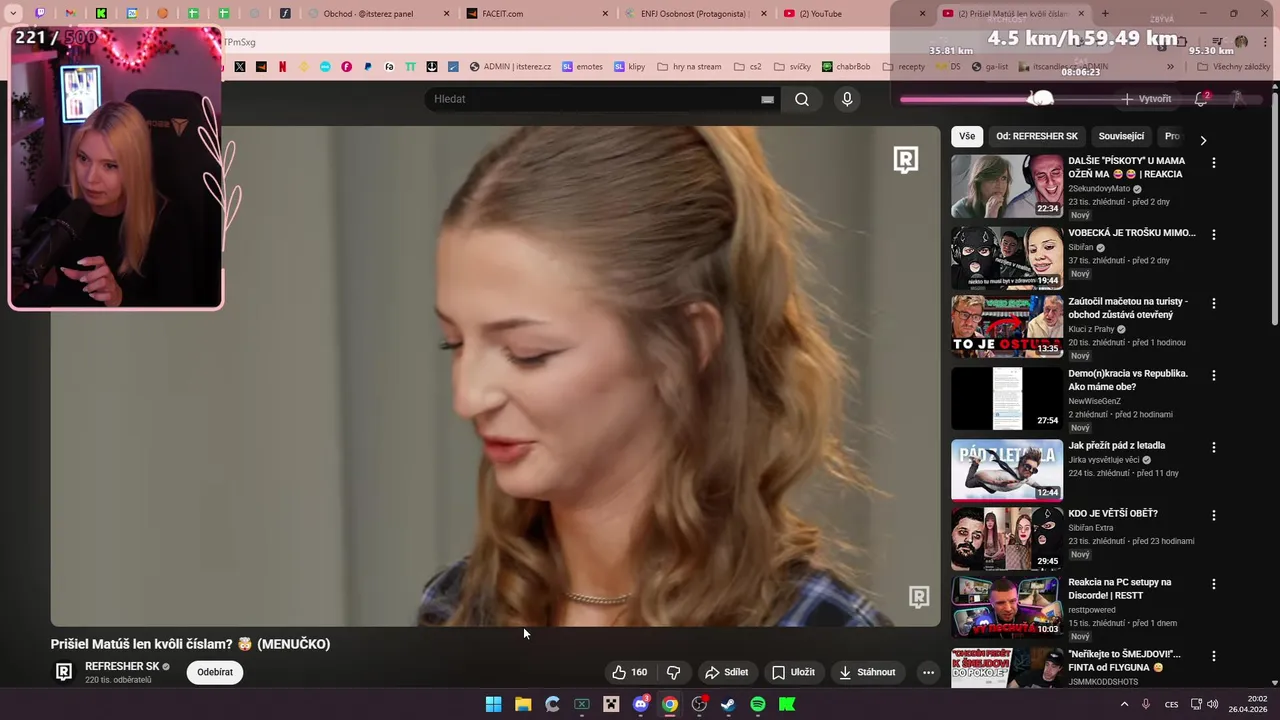Open Chrome tab search dropdown arrow

[13, 14]
